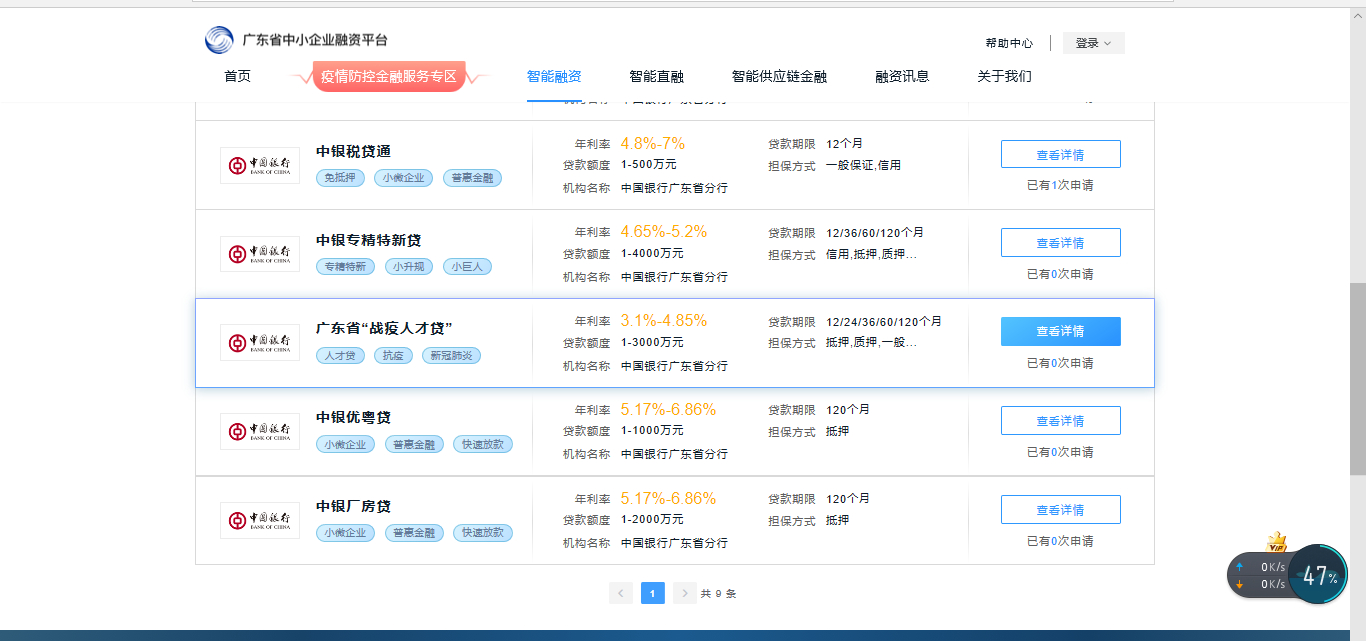Click the 中银厂房贷 product title
Viewport: 1366px width, 641px height.
coord(354,506)
